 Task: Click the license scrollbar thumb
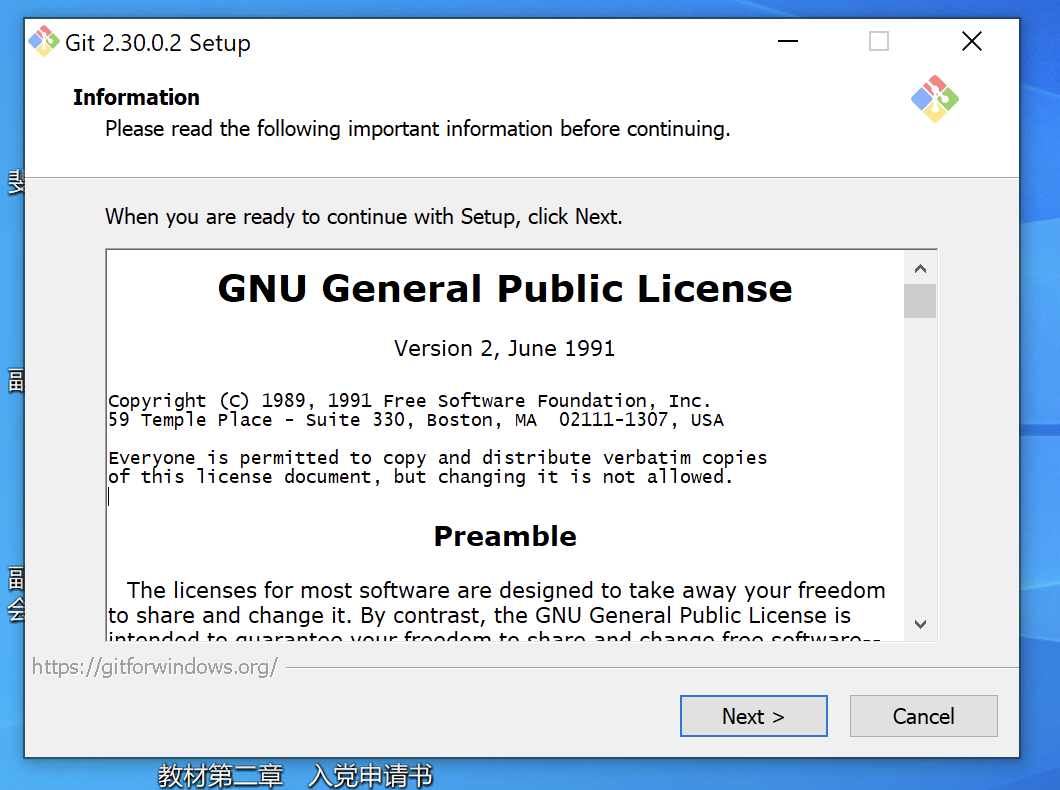tap(919, 301)
